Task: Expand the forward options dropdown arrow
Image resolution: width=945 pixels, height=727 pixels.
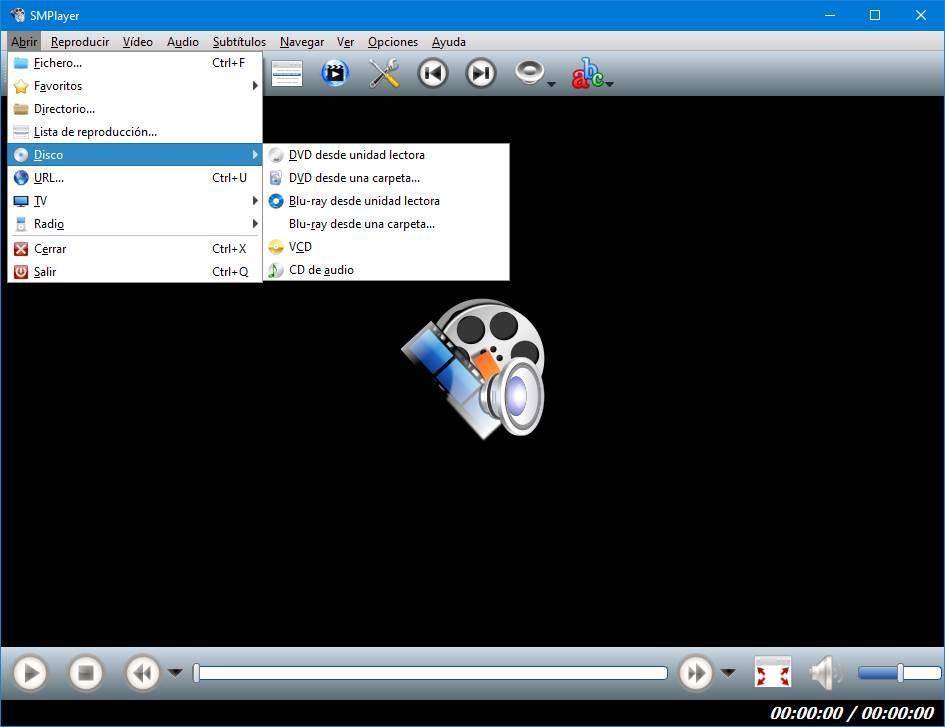Action: (x=728, y=672)
